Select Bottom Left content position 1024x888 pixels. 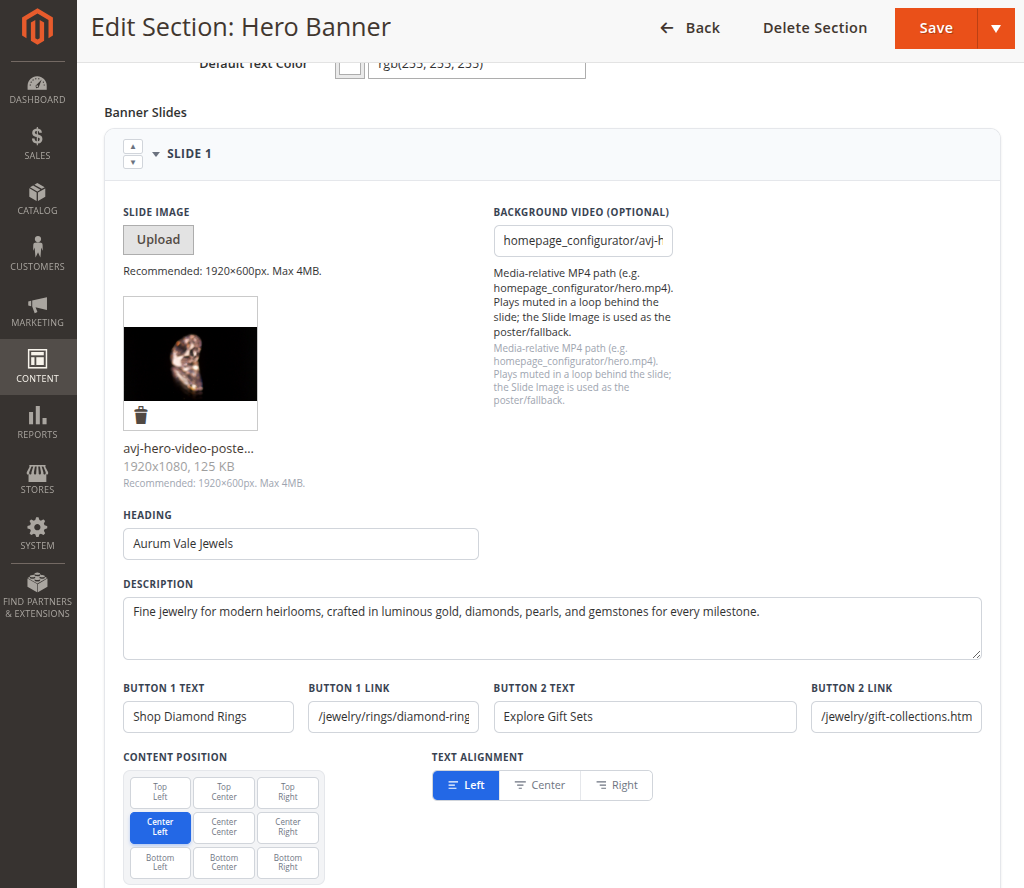tap(160, 863)
